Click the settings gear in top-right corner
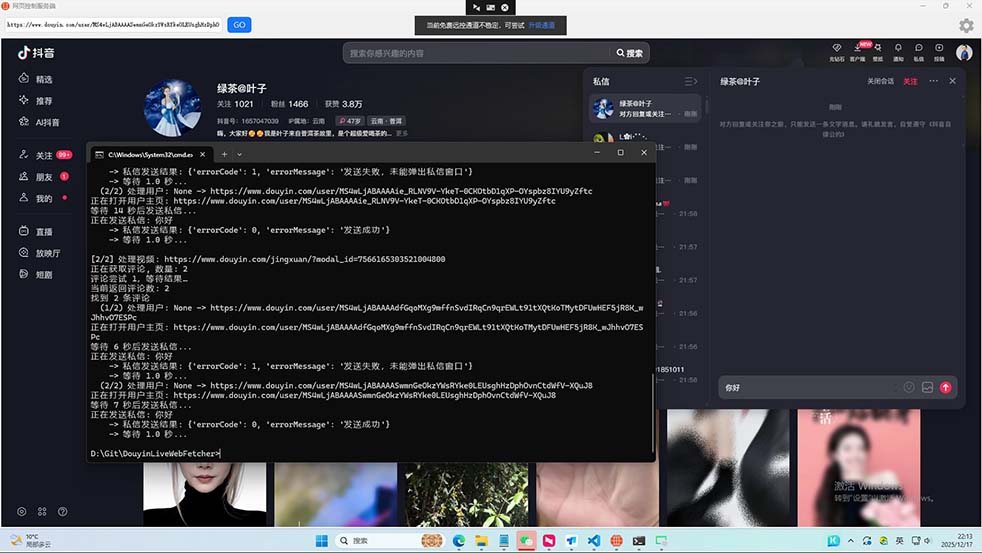 point(966,25)
